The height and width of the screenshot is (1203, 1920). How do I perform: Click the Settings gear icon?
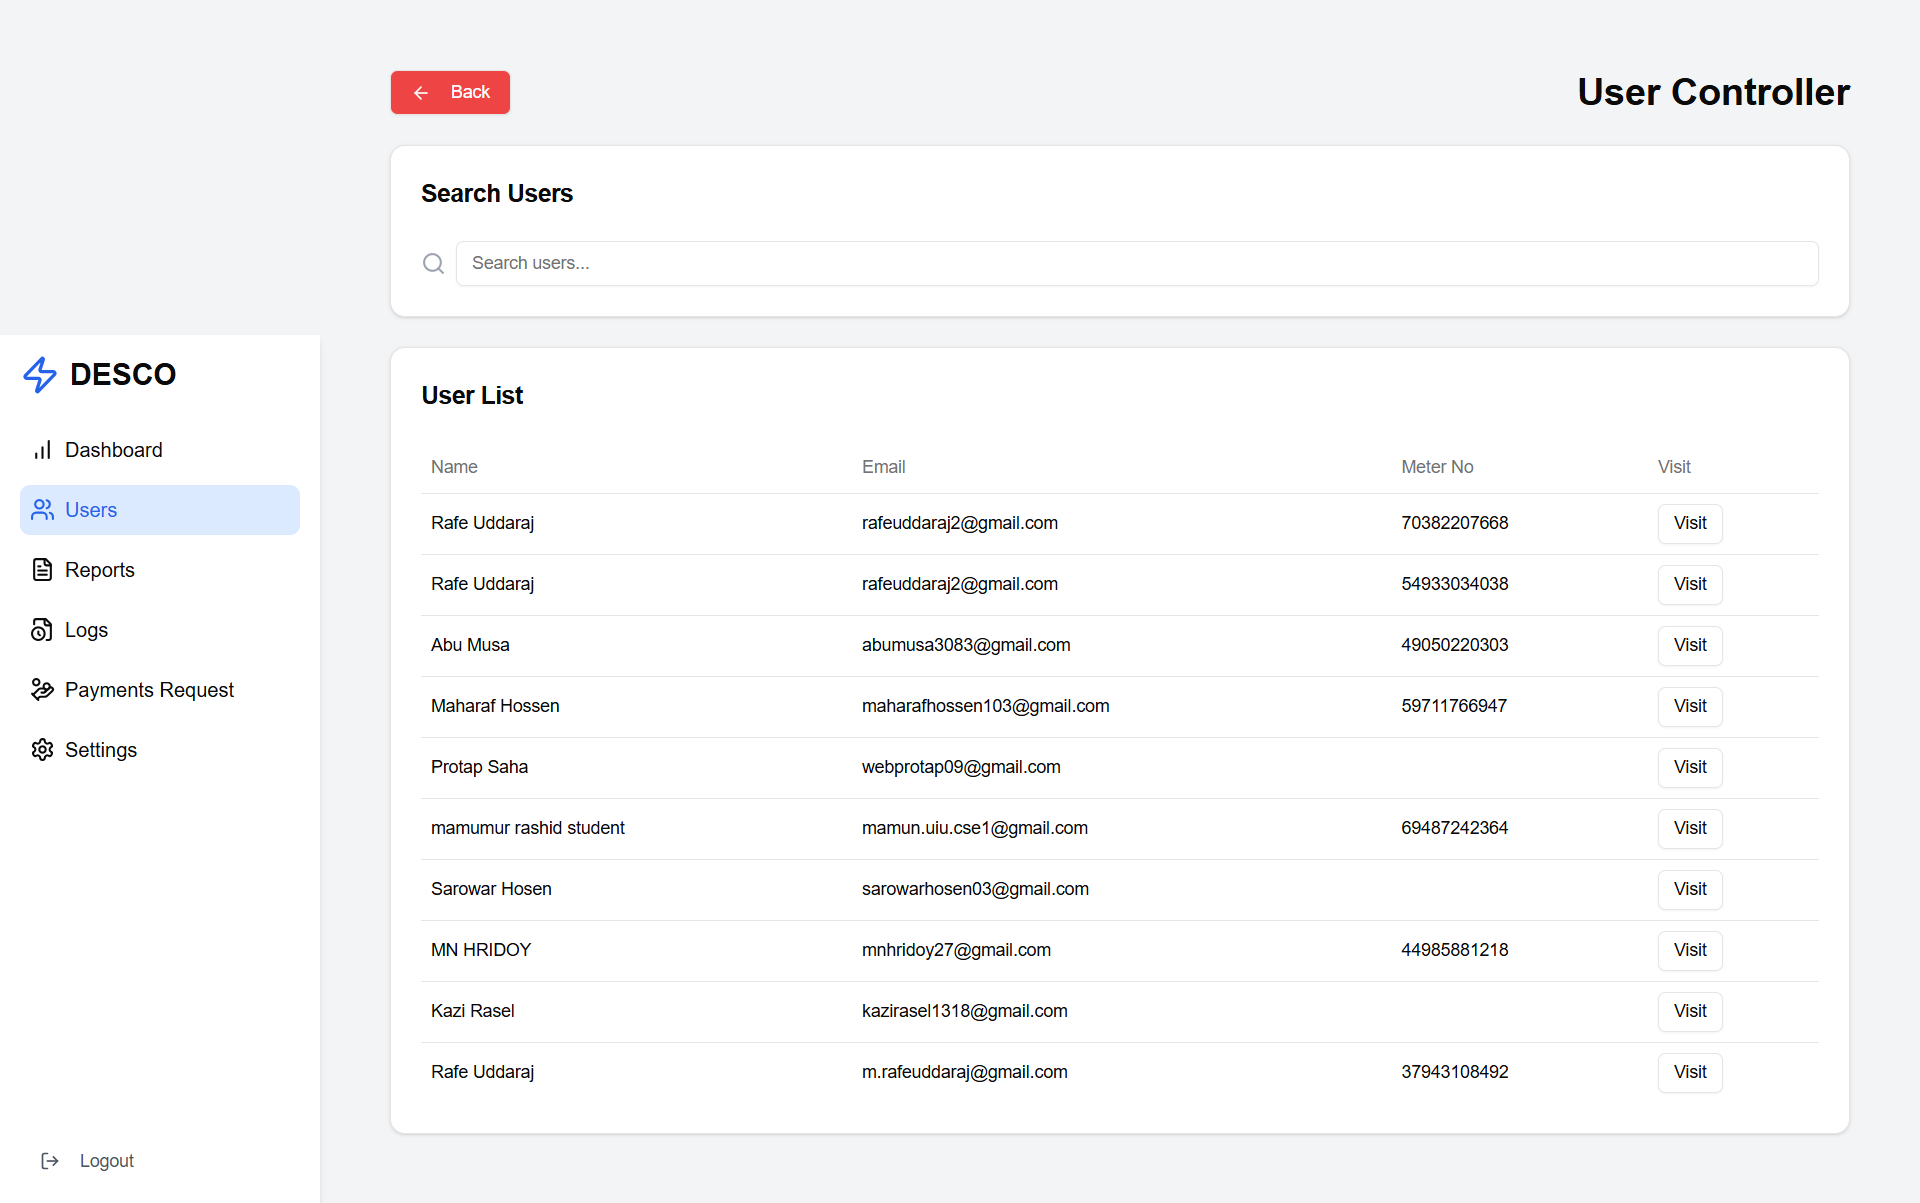click(42, 750)
